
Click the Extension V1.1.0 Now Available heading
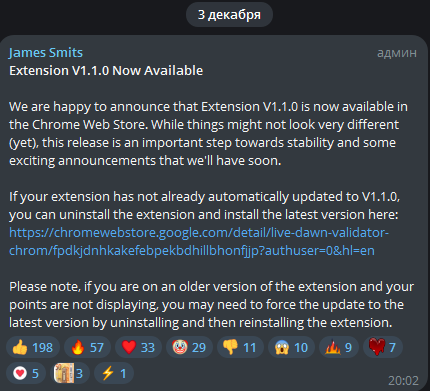coord(106,71)
